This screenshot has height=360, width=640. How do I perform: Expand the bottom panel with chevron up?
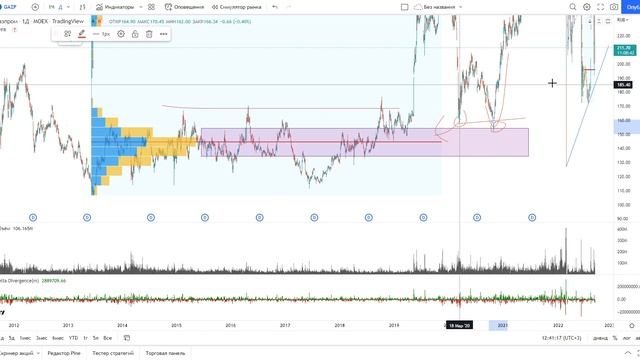pos(628,353)
